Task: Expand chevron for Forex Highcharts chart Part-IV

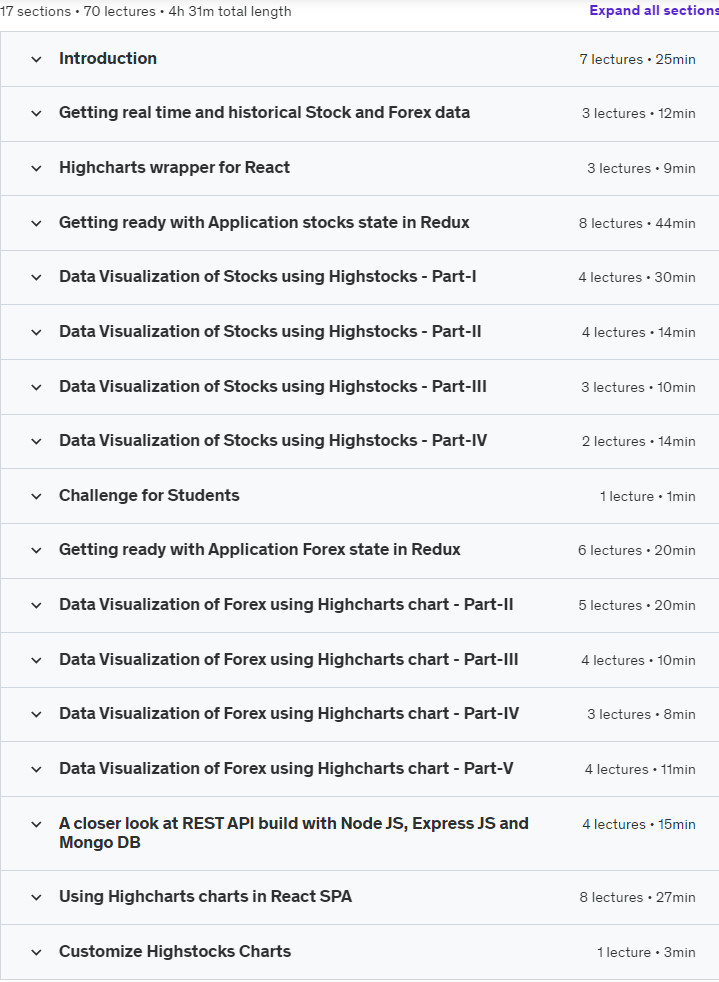Action: pyautogui.click(x=36, y=715)
